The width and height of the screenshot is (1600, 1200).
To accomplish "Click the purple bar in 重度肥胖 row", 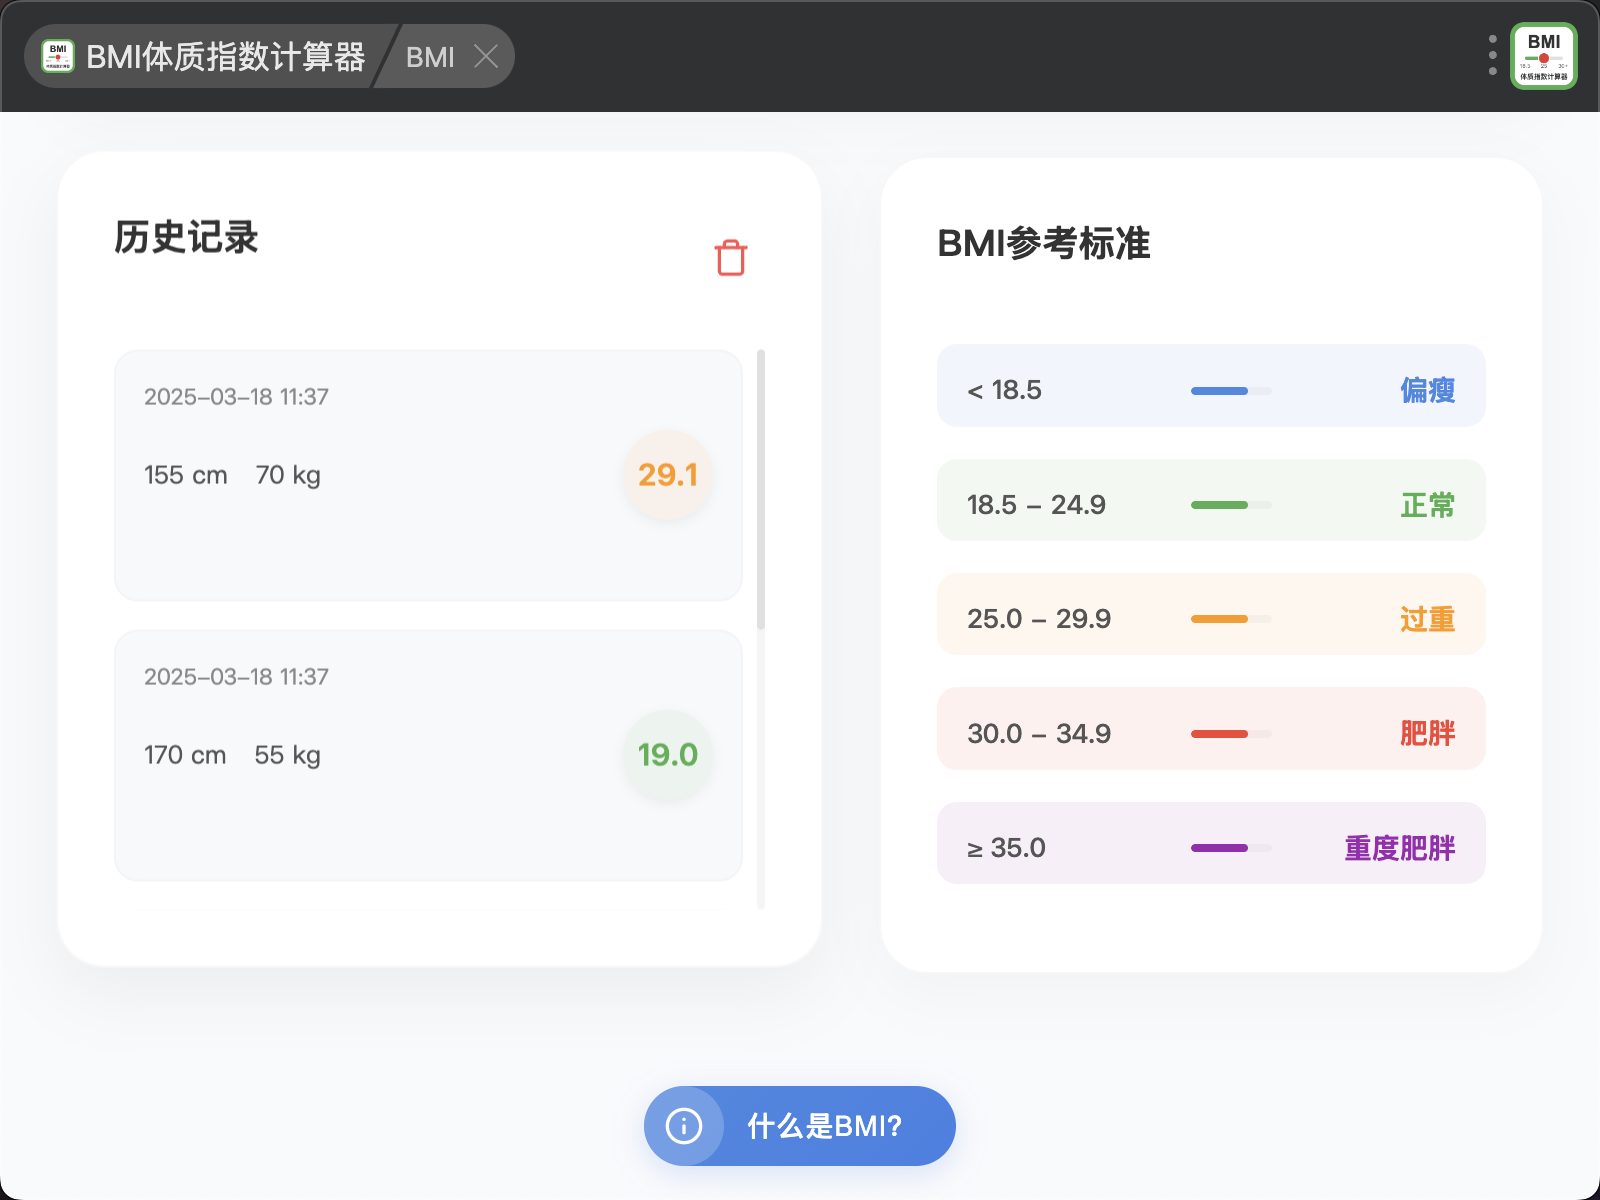I will (x=1220, y=848).
